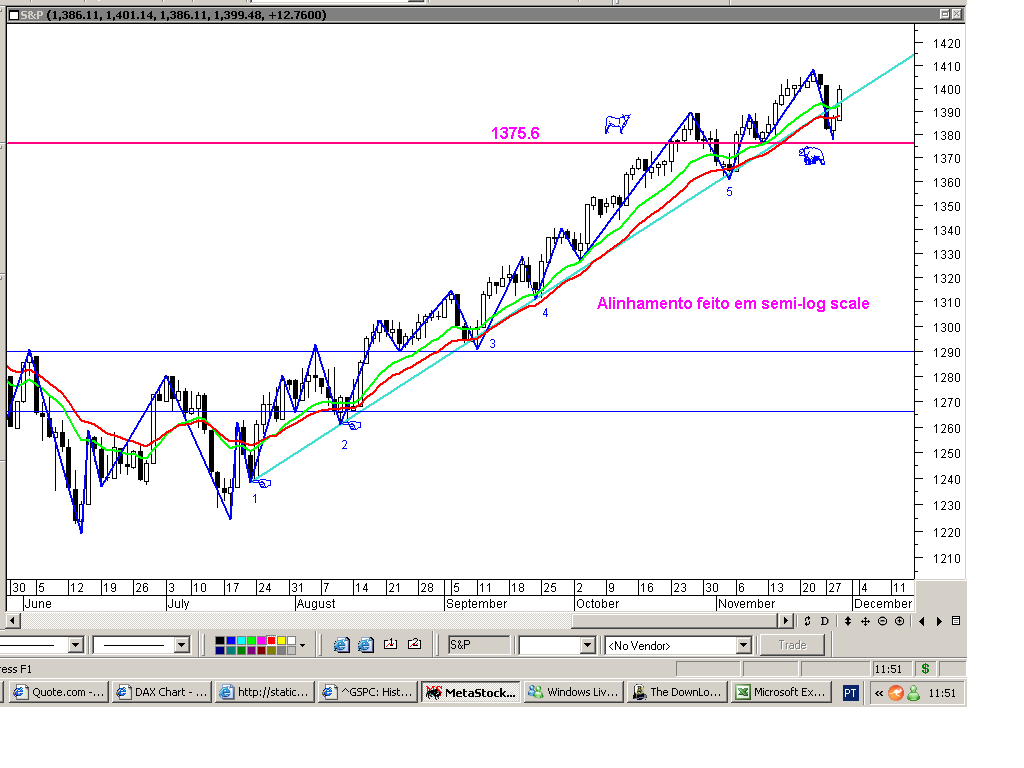Pick the red color swatch
This screenshot has width=1024, height=768.
click(x=271, y=641)
